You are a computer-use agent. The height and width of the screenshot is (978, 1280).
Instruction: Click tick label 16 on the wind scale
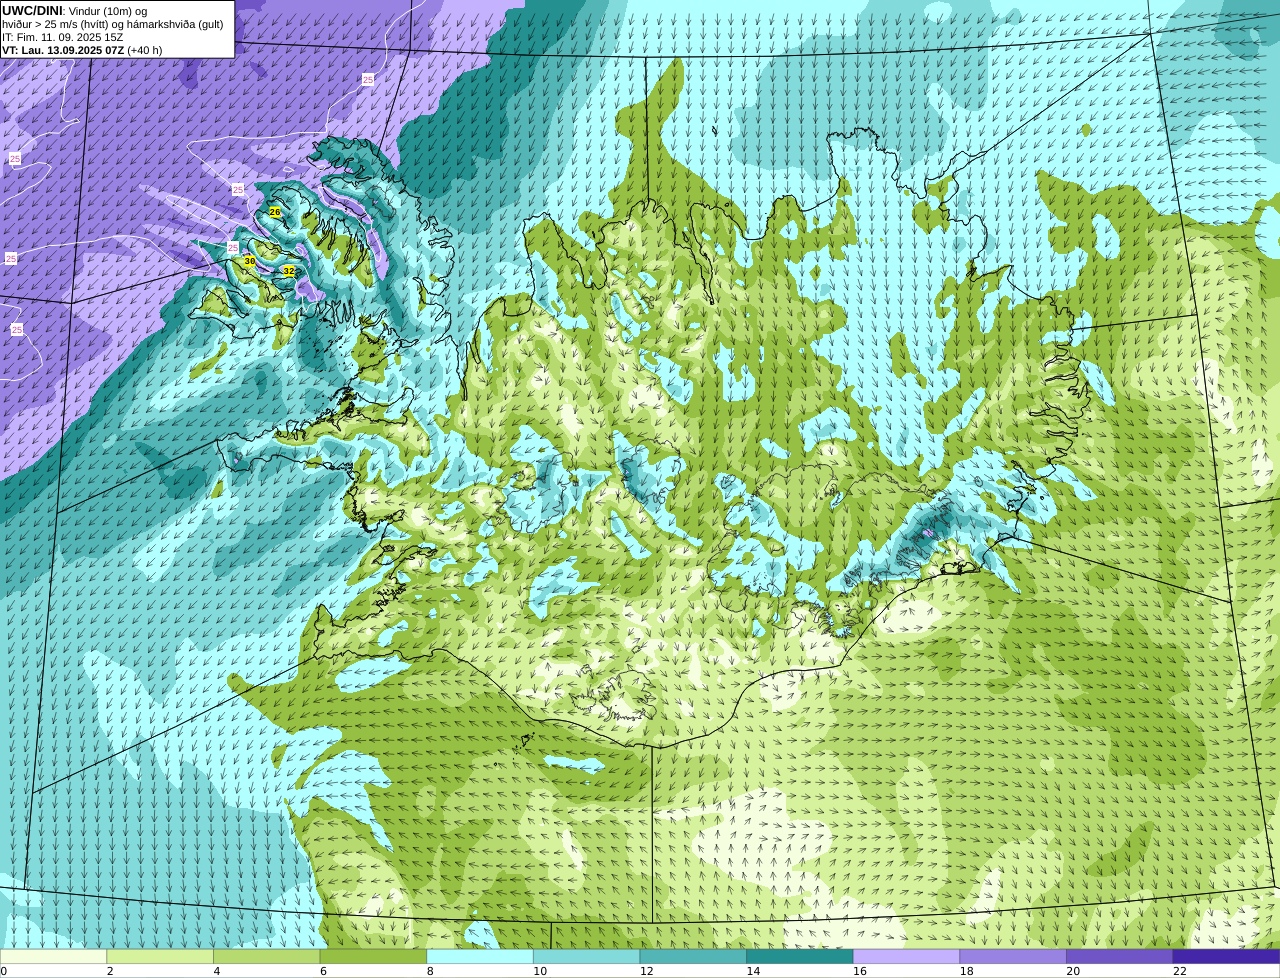860,971
